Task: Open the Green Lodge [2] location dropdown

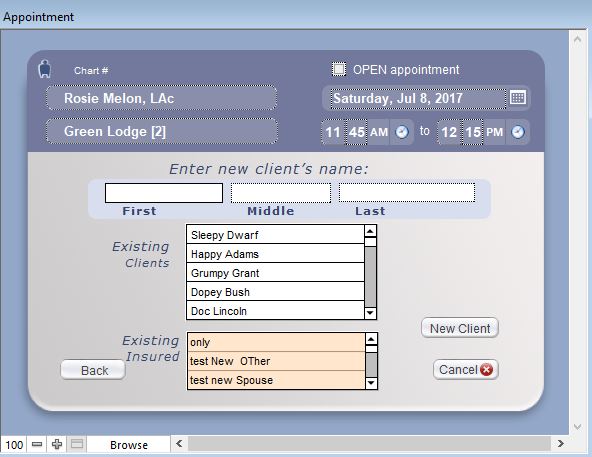Action: pyautogui.click(x=161, y=131)
